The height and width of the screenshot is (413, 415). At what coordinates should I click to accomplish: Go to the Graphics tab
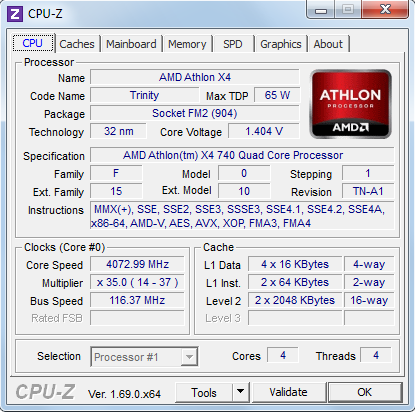point(281,44)
